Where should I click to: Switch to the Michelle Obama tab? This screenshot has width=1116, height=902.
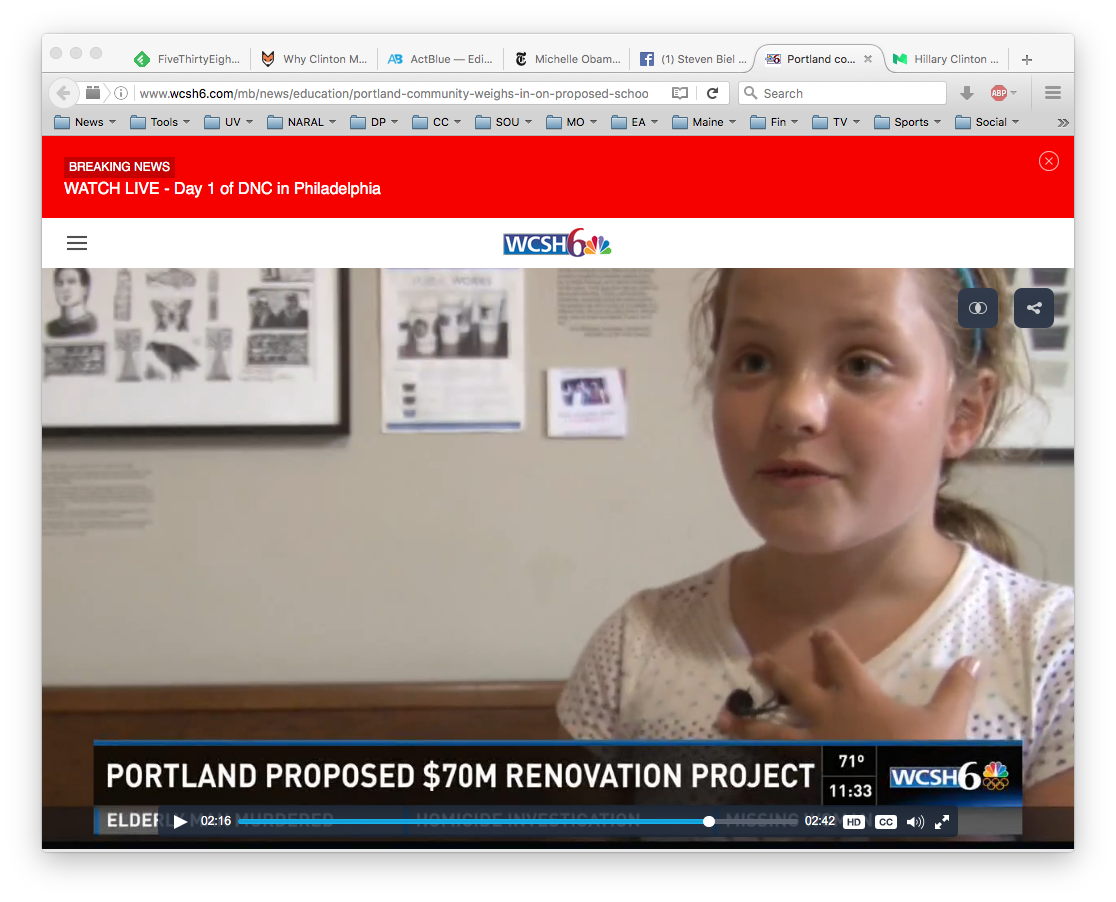coord(567,59)
